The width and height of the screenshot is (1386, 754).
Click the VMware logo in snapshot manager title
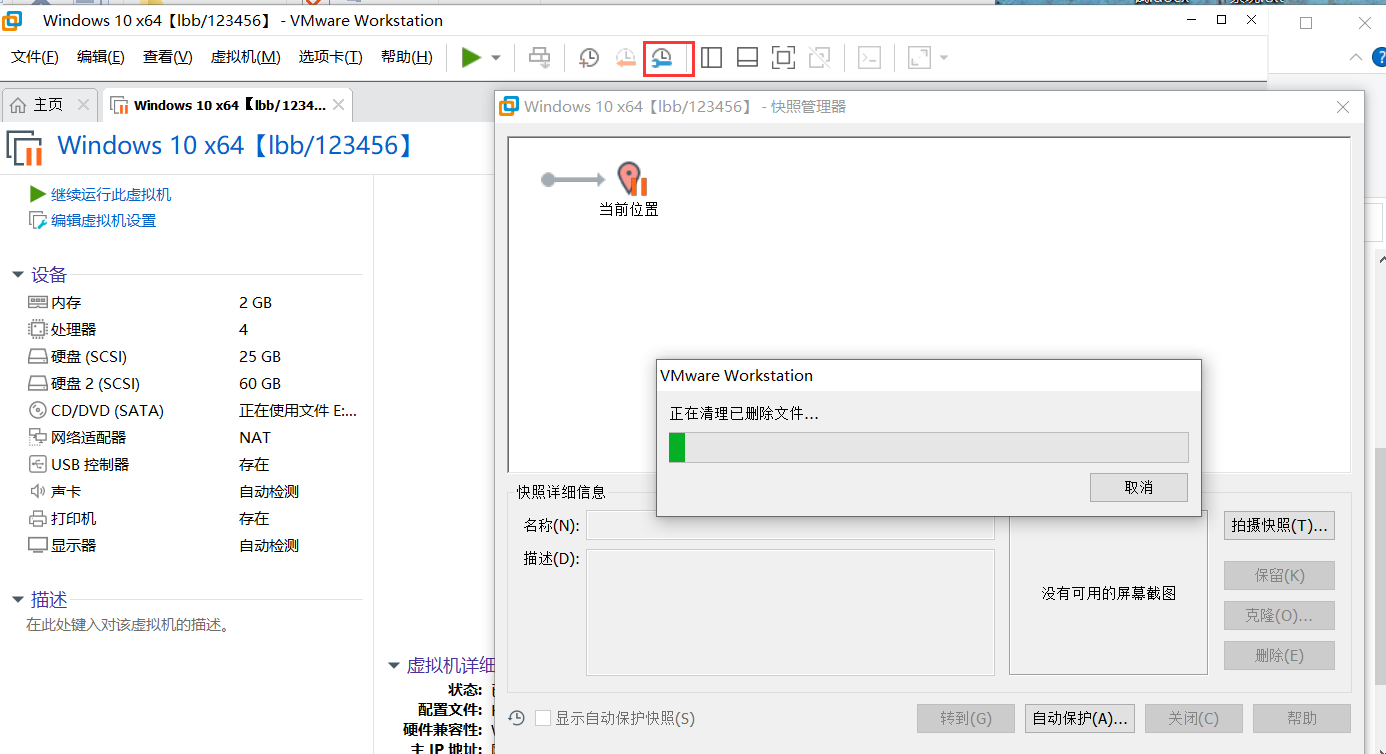(x=509, y=106)
